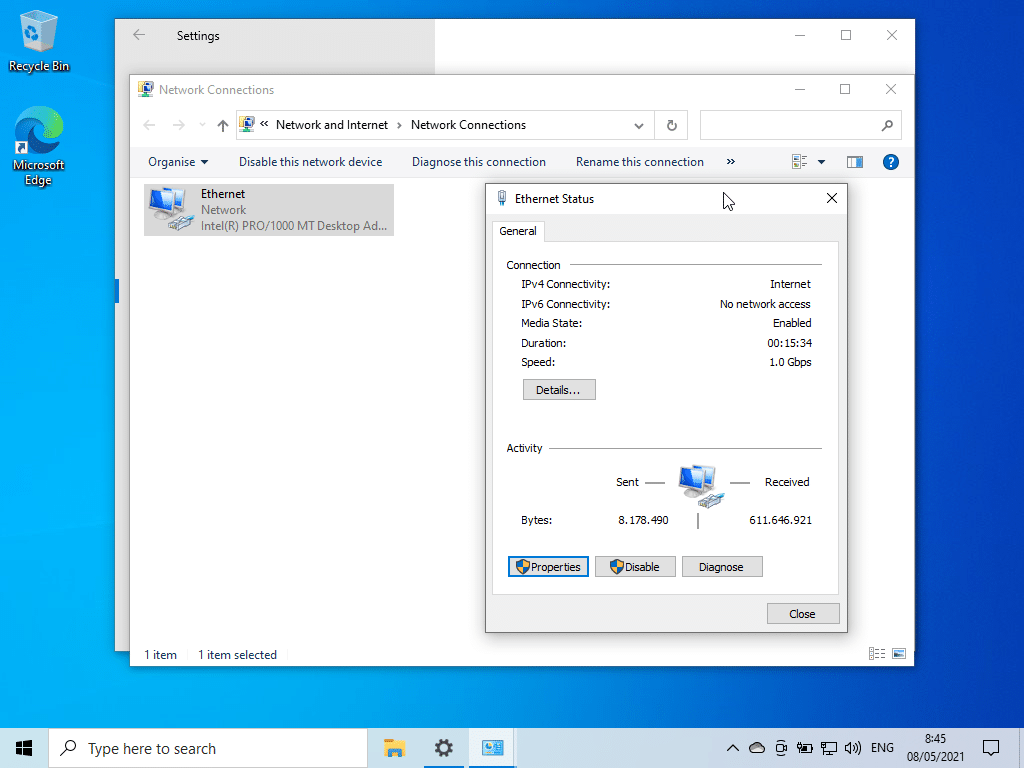Launch Microsoft Edge from the desktop

[x=39, y=147]
